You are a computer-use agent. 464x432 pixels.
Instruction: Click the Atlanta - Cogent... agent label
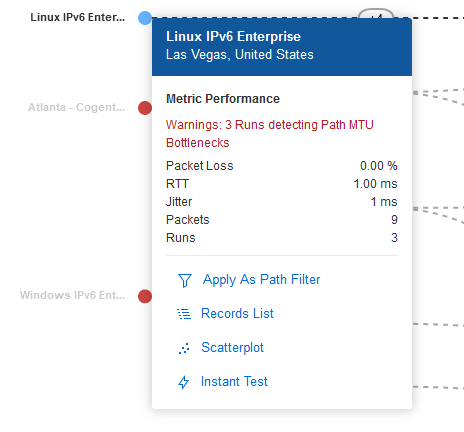77,107
